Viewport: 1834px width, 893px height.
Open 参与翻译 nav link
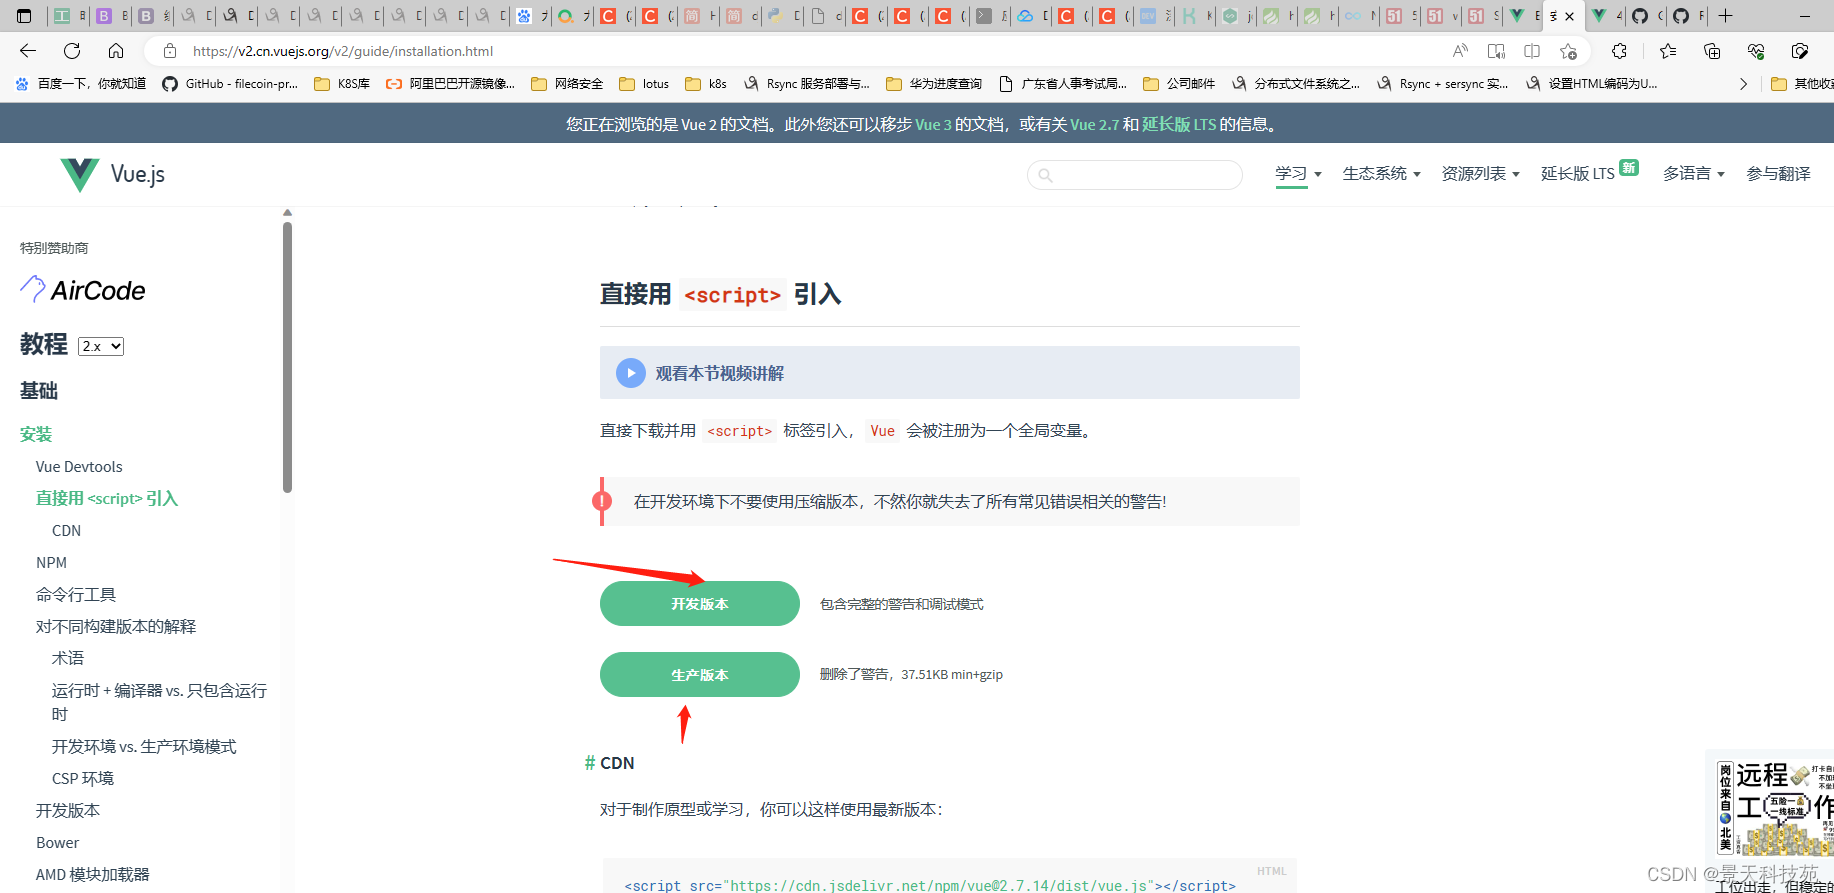[1778, 174]
